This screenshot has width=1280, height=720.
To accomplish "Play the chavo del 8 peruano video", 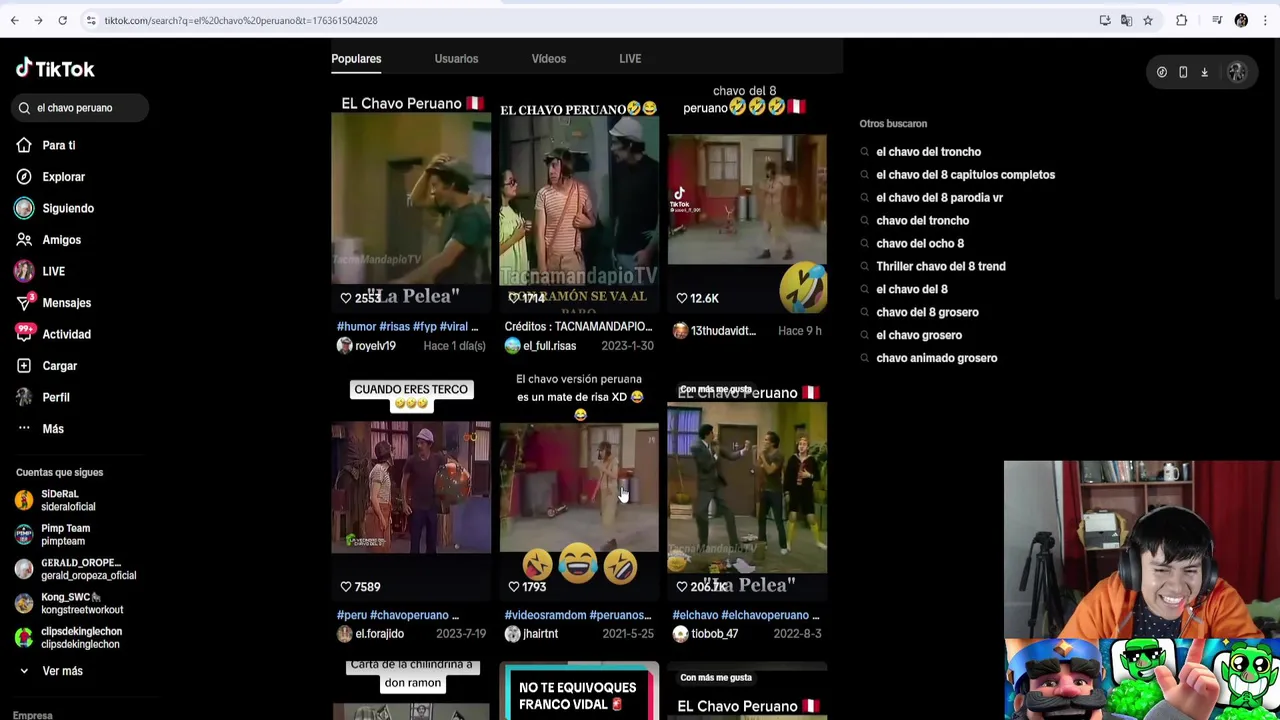I will click(x=747, y=200).
